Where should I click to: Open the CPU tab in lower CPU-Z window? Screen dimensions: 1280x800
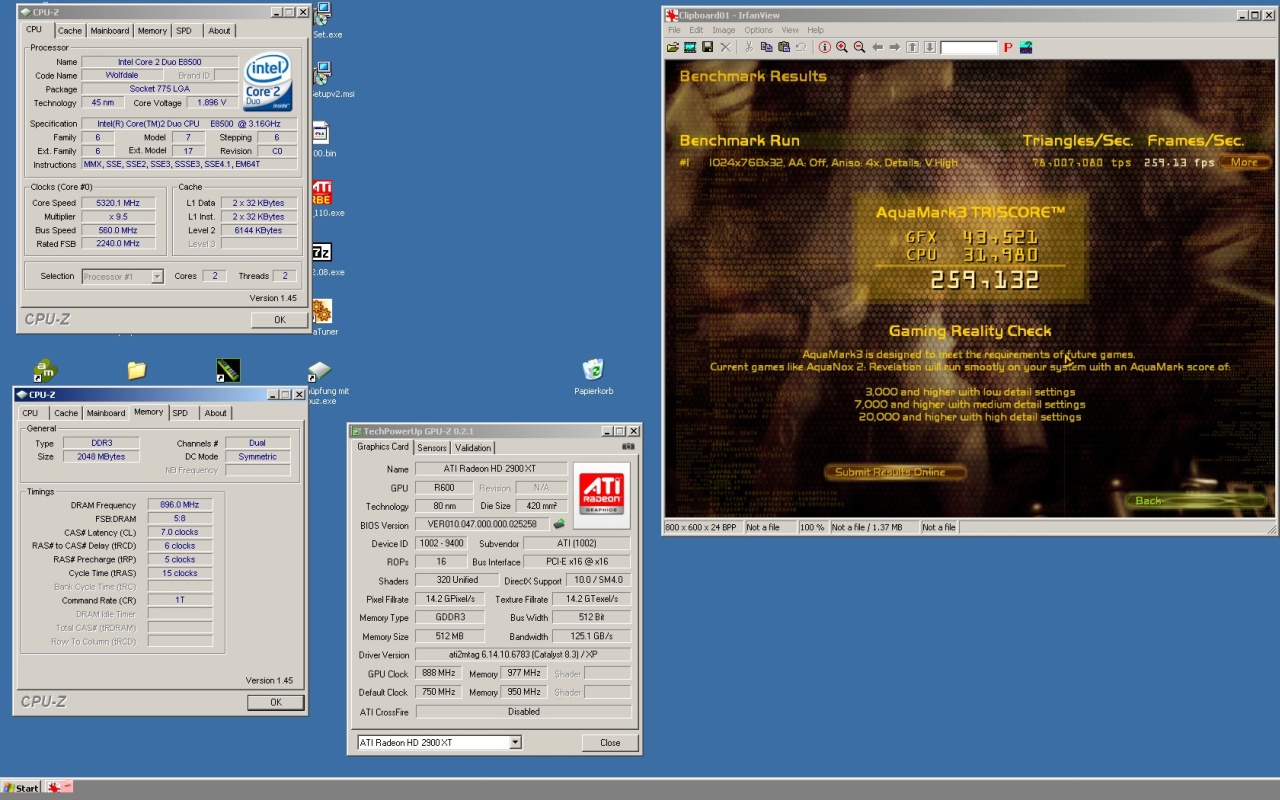(x=30, y=413)
